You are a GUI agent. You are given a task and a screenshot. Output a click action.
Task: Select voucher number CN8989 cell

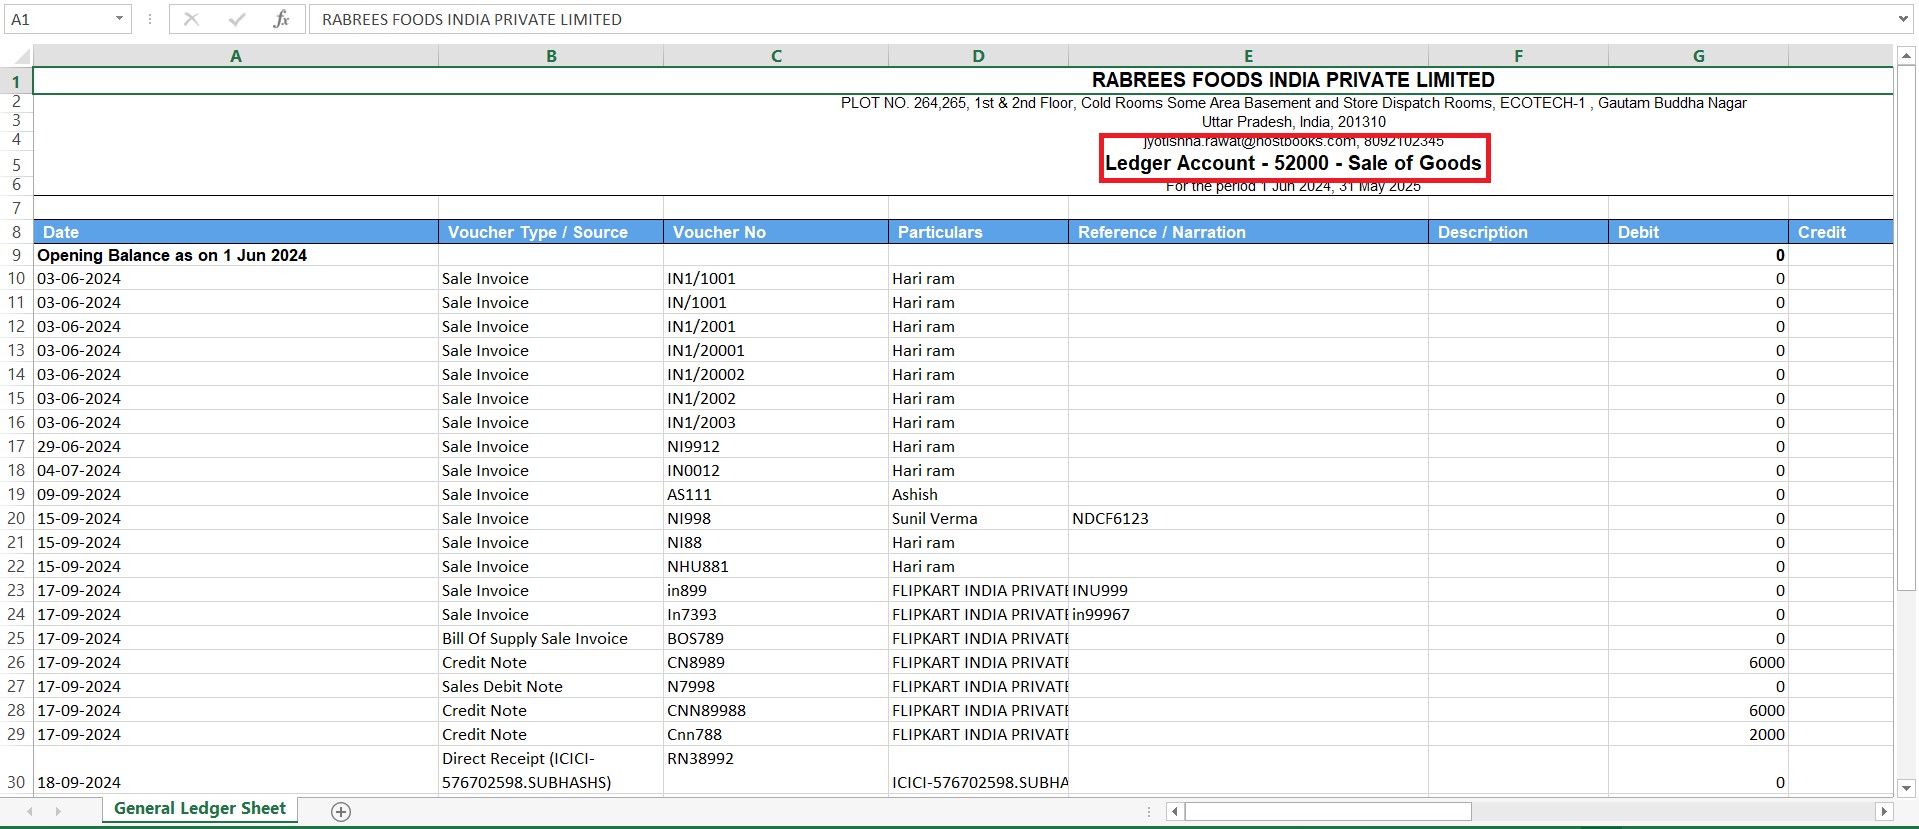(776, 662)
